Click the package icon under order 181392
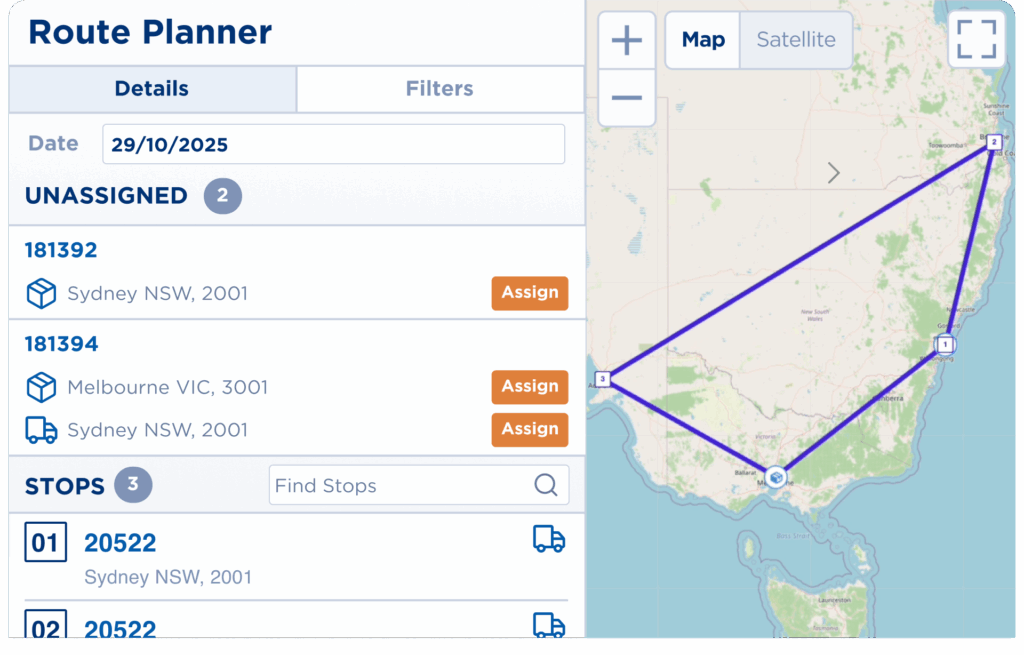This screenshot has width=1024, height=655. [x=41, y=293]
